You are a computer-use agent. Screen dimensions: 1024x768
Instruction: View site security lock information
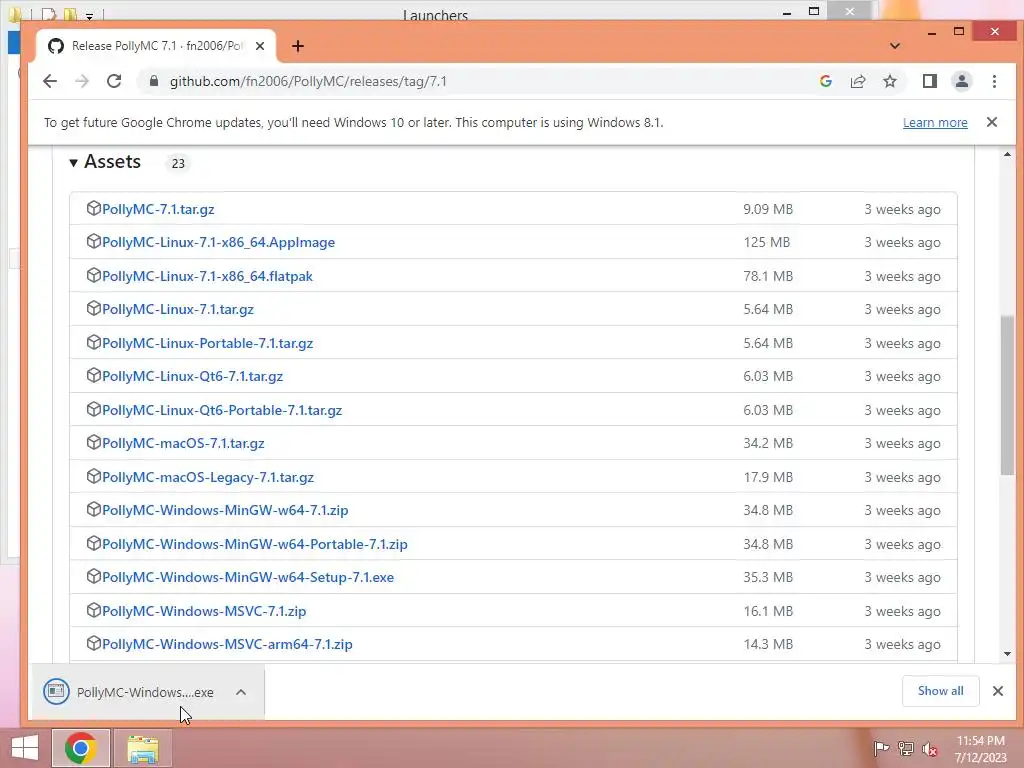[x=154, y=81]
